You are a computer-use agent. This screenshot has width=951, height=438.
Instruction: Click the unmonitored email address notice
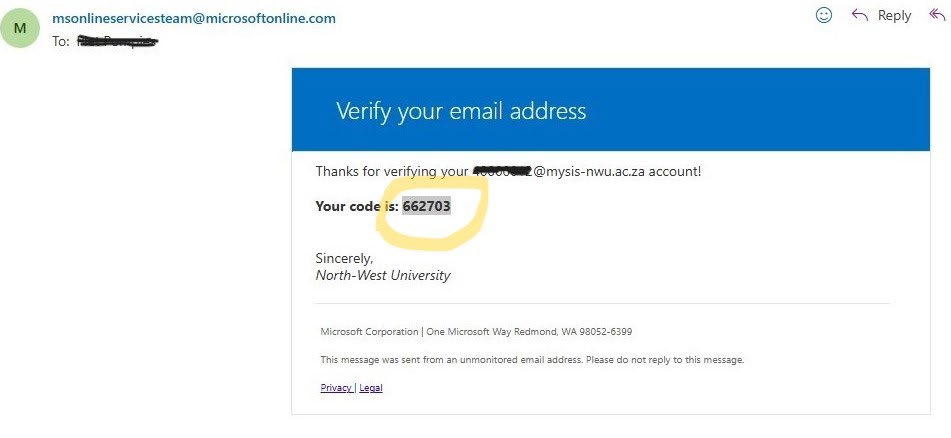532,360
